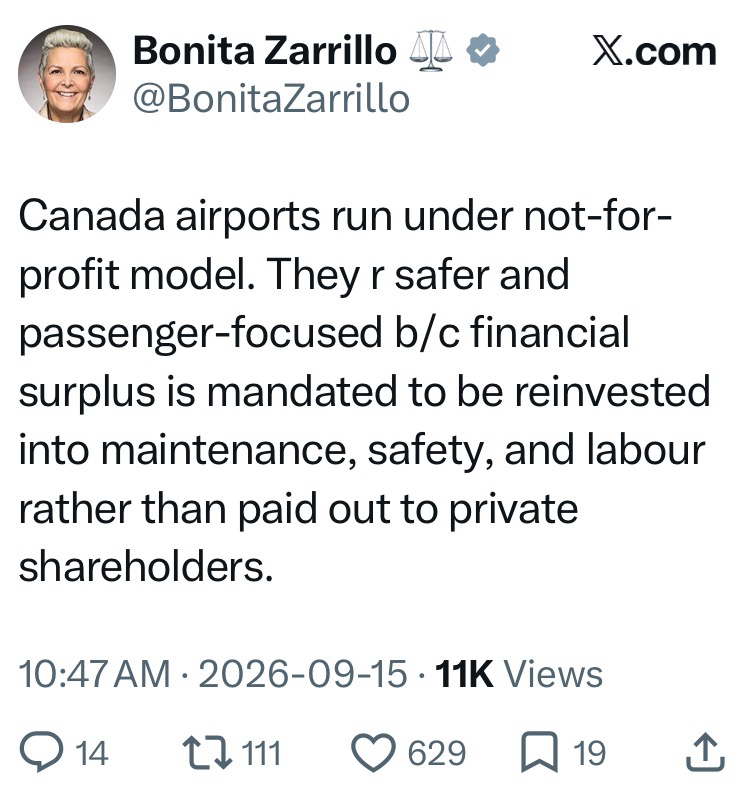Open Bonita Zarrillo's profile picture
This screenshot has height=803, width=750.
(67, 74)
